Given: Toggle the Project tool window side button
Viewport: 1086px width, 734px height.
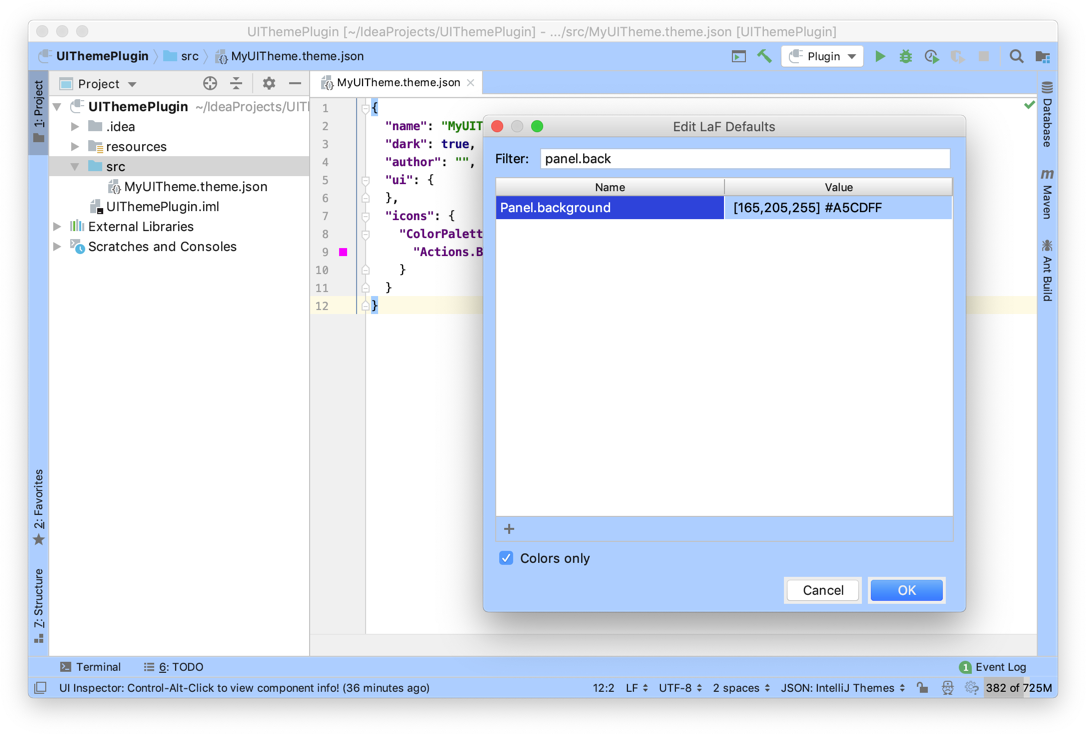Looking at the screenshot, I should point(39,111).
